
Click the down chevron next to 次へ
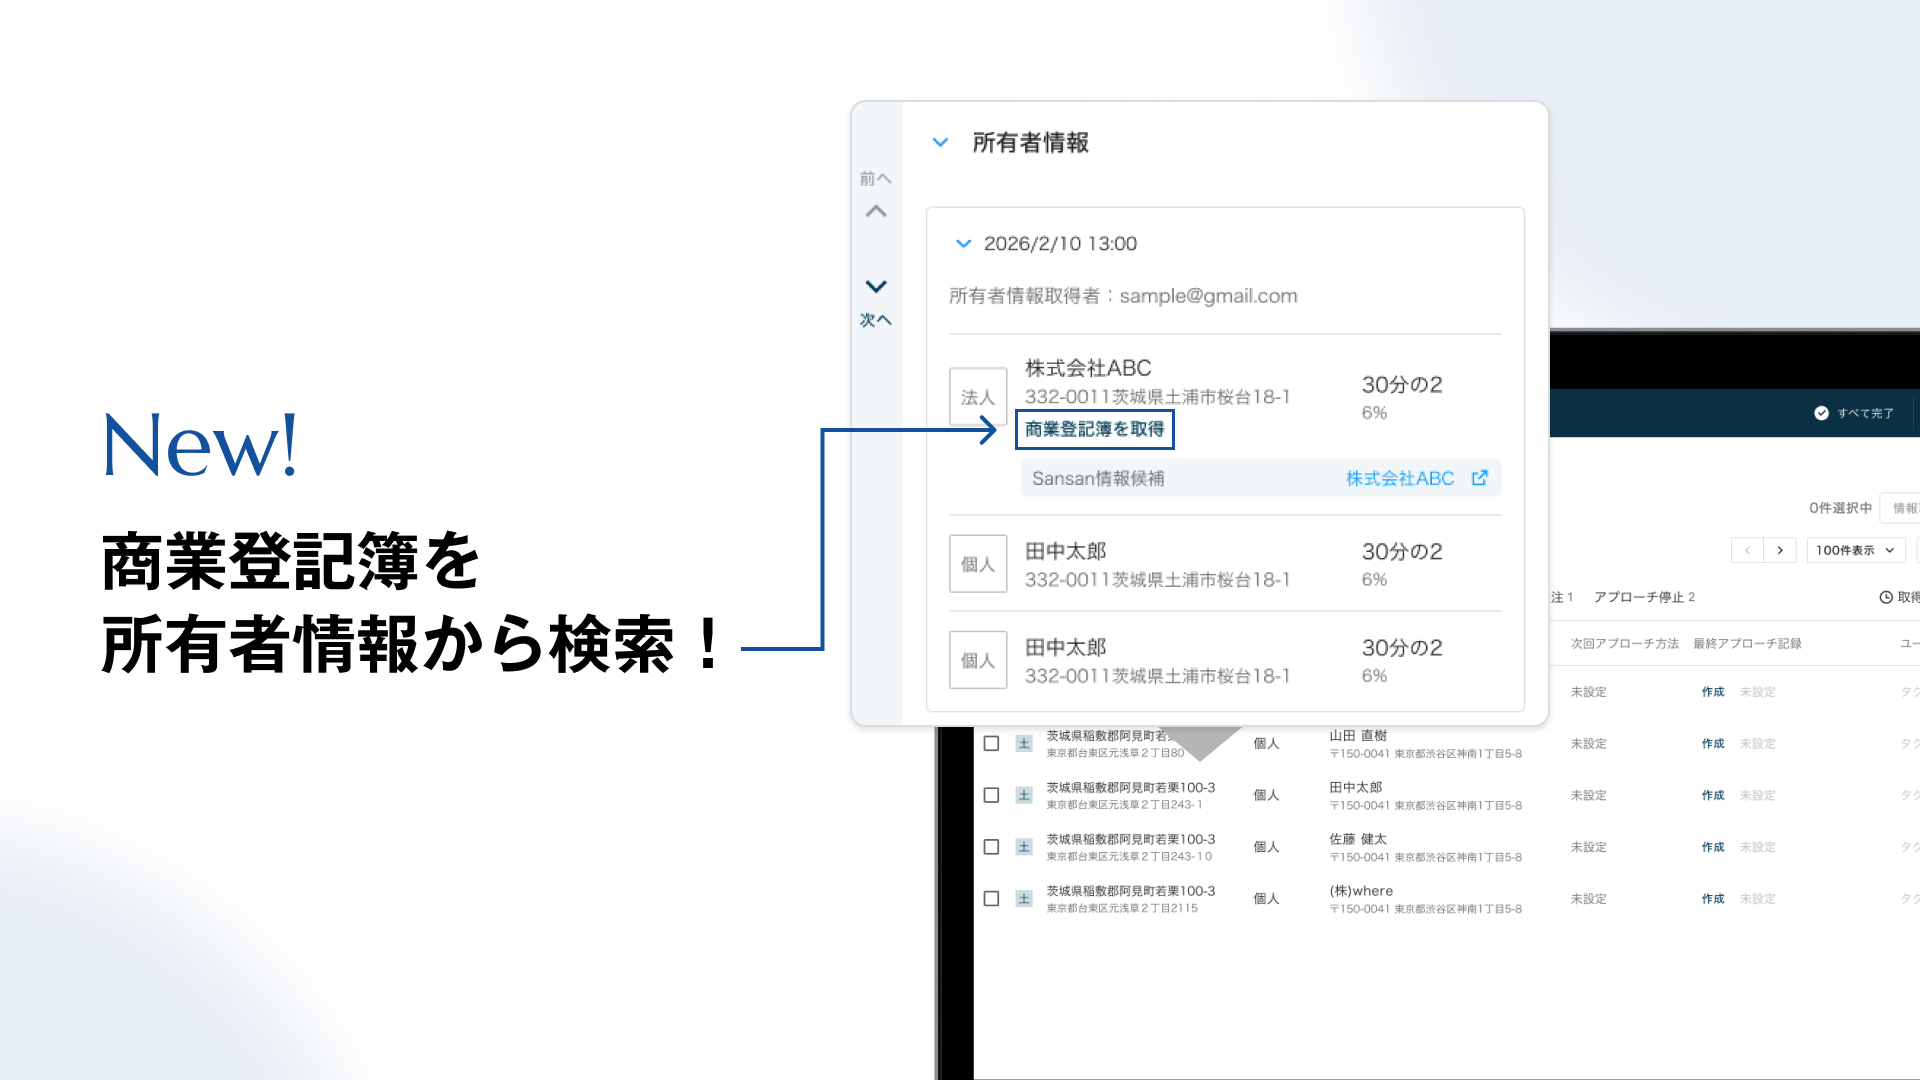point(876,287)
